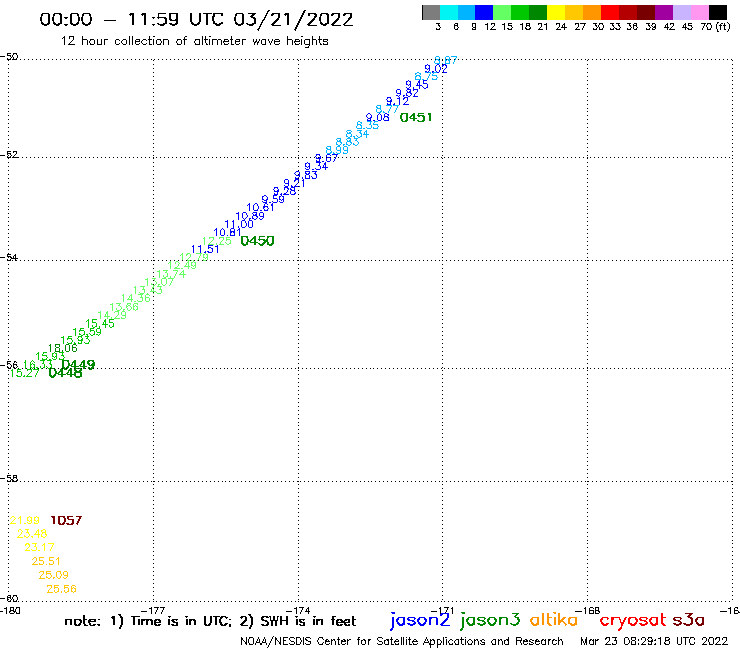Click the wave height value '23.48'
The width and height of the screenshot is (740, 650).
coord(32,533)
